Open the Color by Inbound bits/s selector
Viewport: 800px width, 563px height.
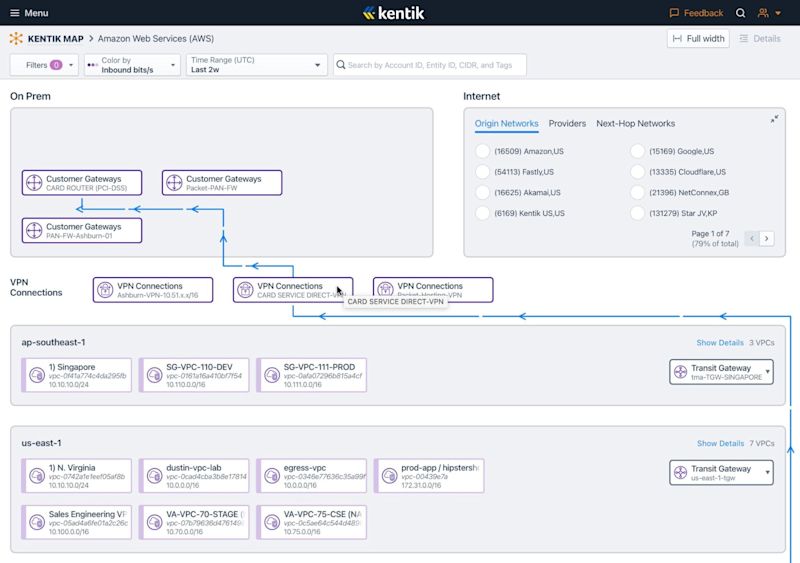(x=132, y=65)
